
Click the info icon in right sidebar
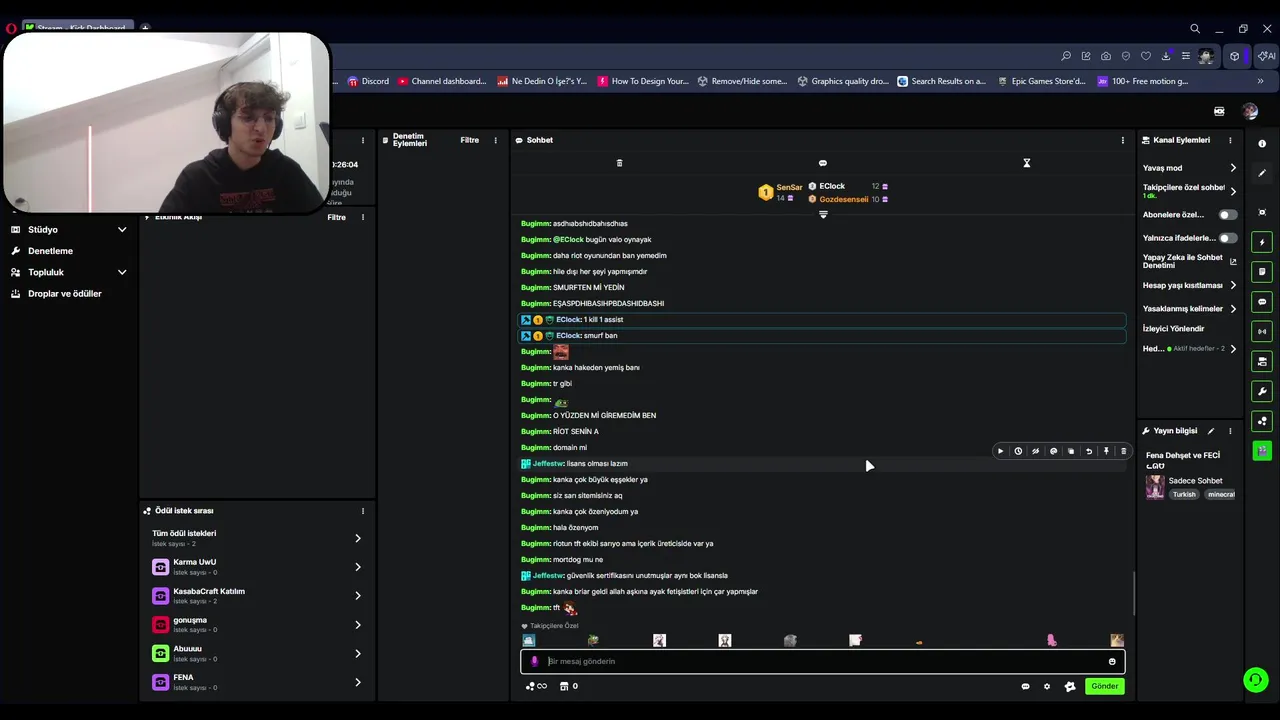tap(1262, 143)
